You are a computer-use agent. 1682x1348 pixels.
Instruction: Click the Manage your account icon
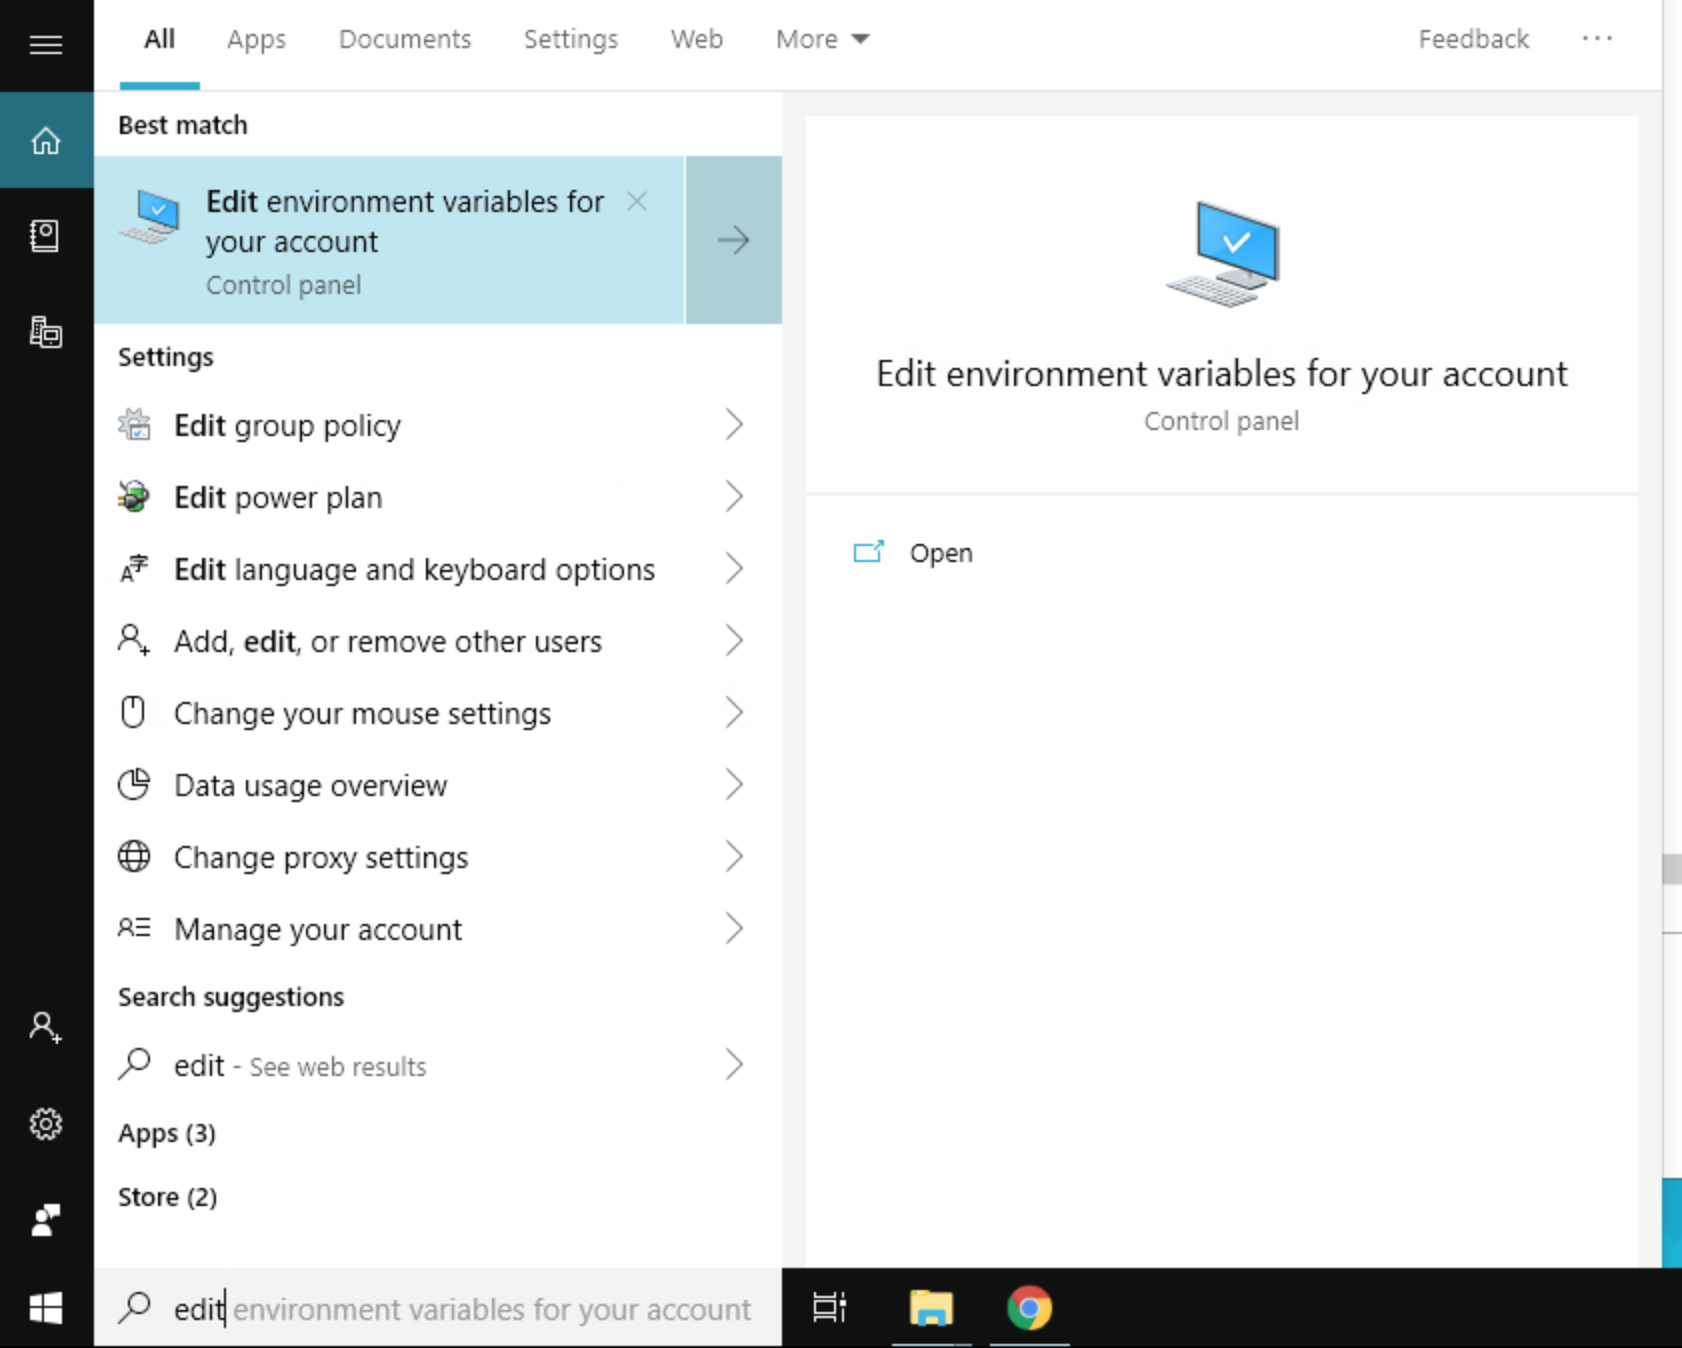[134, 928]
